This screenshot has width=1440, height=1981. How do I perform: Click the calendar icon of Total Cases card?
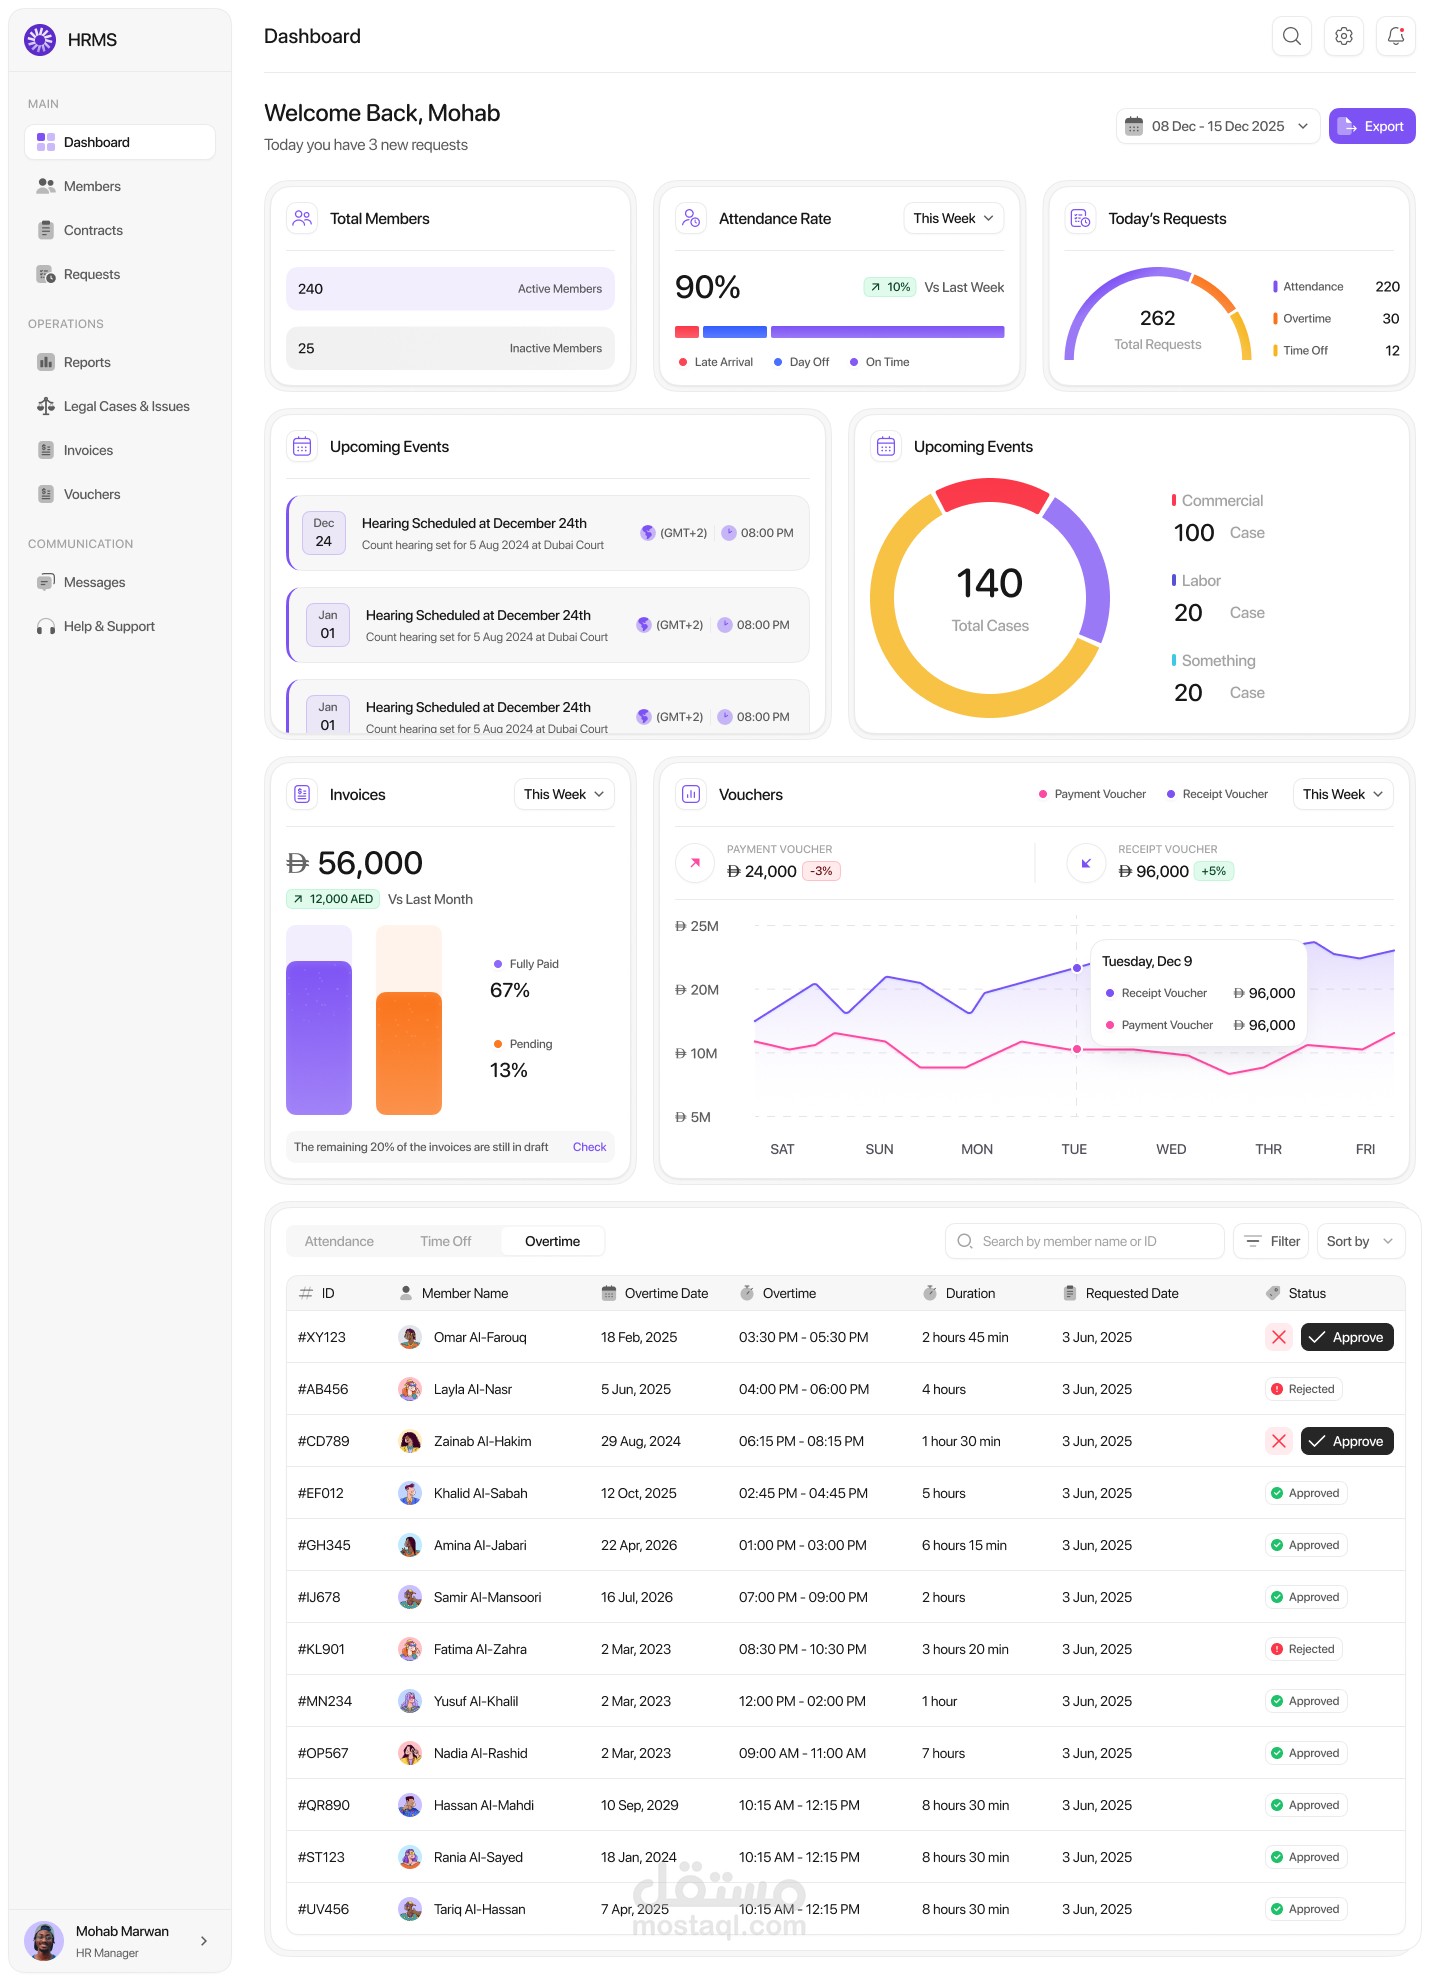click(x=886, y=446)
